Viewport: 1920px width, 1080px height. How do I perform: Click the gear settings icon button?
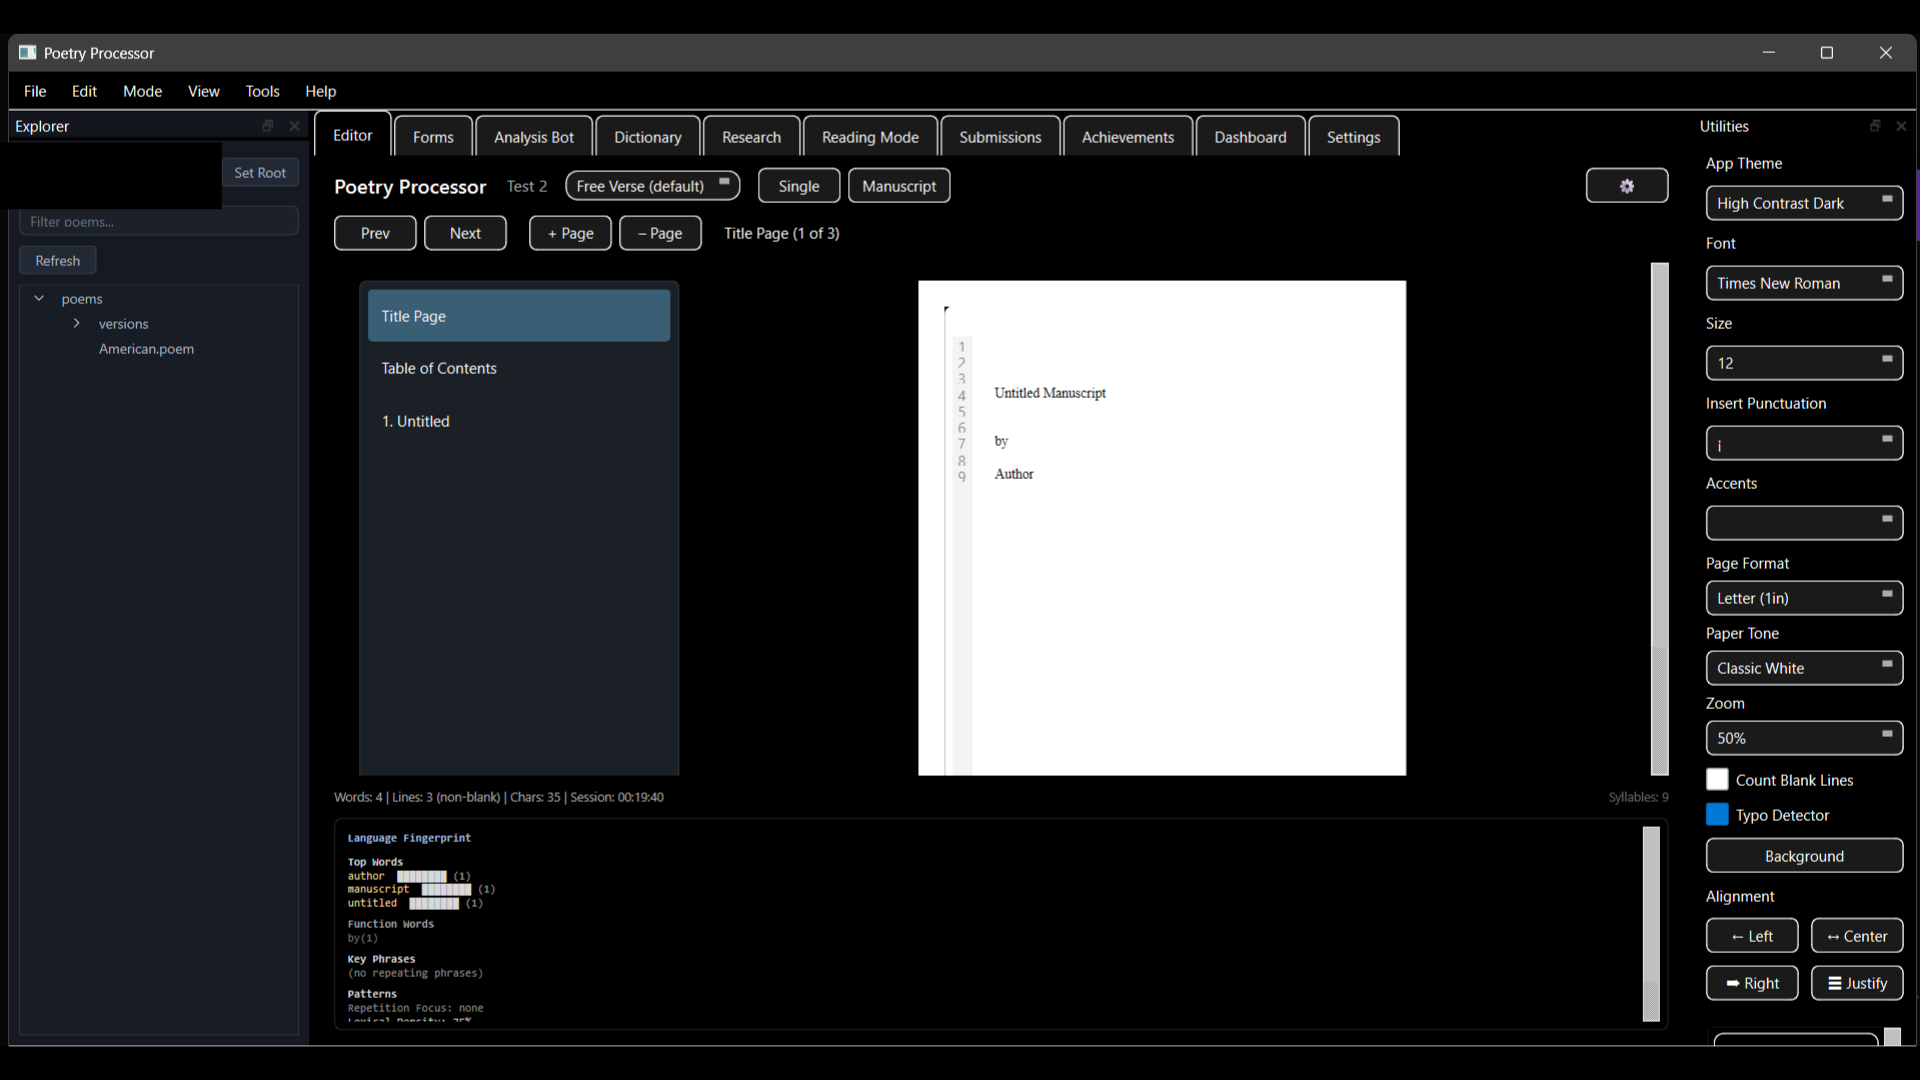coord(1626,186)
